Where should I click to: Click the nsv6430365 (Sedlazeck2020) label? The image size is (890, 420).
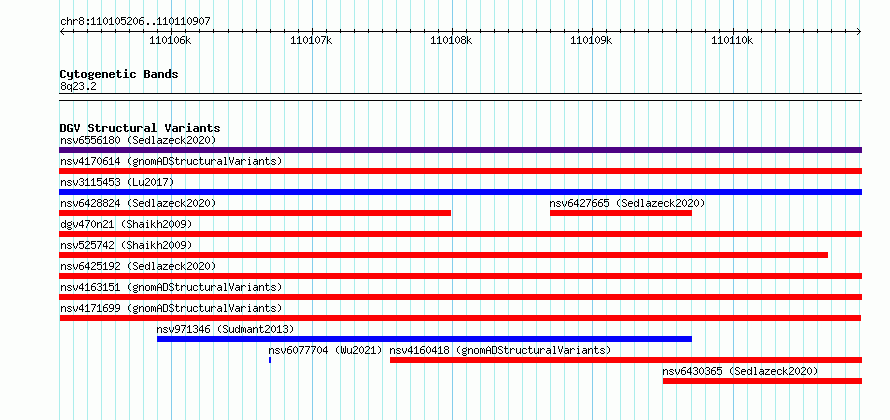[740, 371]
